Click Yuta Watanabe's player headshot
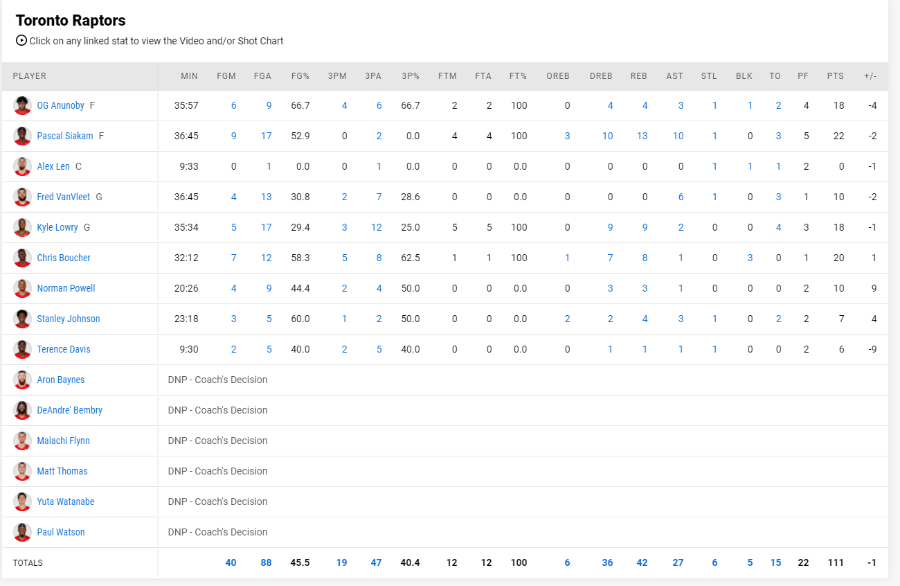 (x=22, y=501)
